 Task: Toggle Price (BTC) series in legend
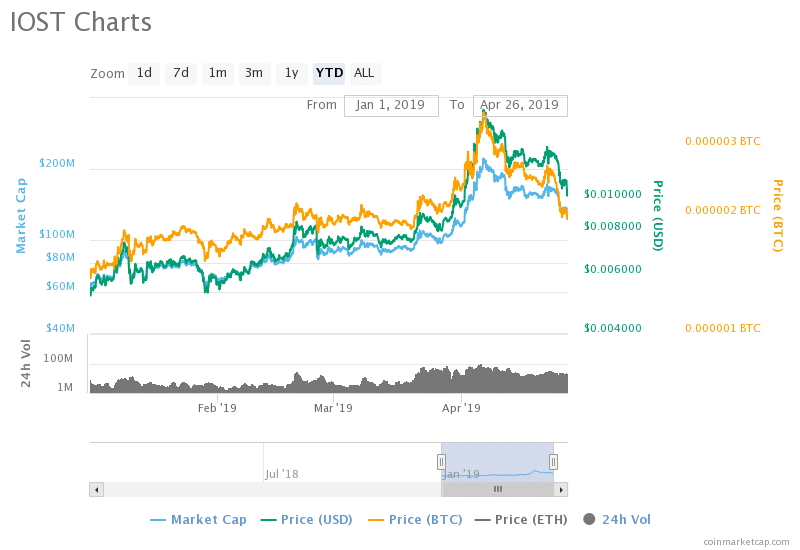(423, 519)
